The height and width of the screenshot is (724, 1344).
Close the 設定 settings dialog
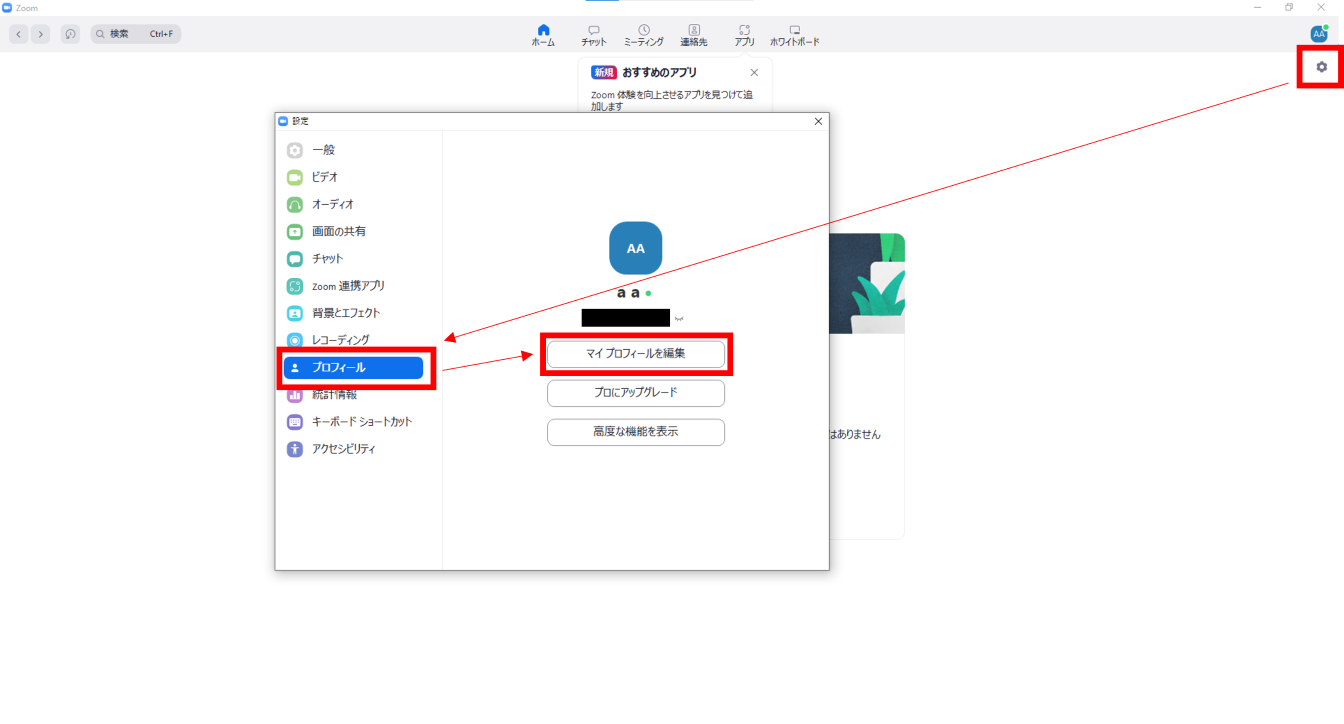818,121
